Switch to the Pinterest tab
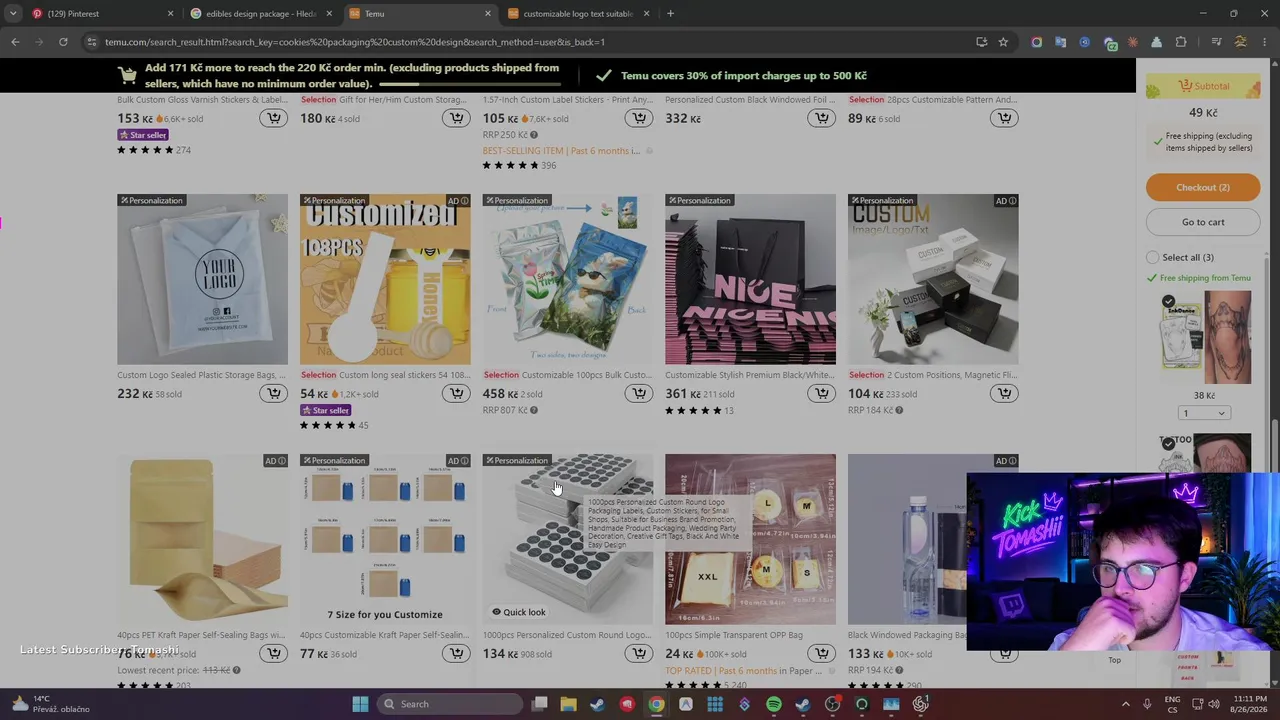This screenshot has height=720, width=1280. pyautogui.click(x=102, y=14)
